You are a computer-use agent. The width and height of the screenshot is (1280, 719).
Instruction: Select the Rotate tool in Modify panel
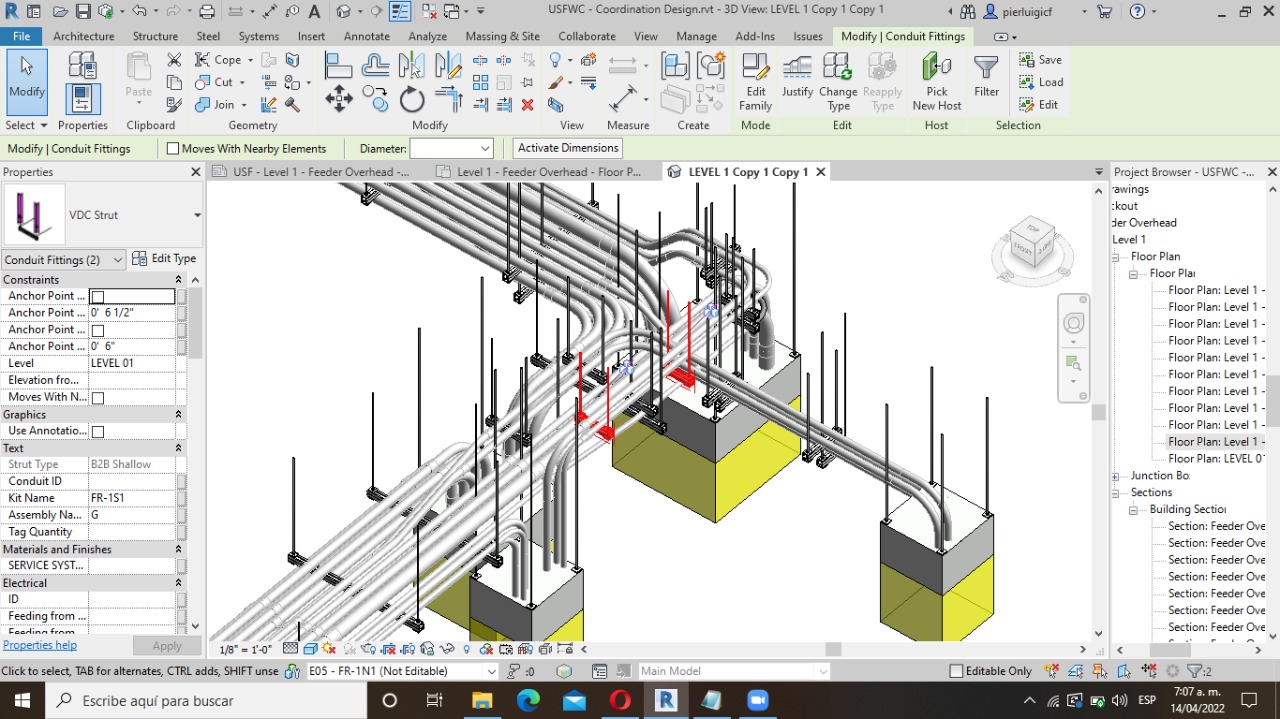(x=412, y=99)
